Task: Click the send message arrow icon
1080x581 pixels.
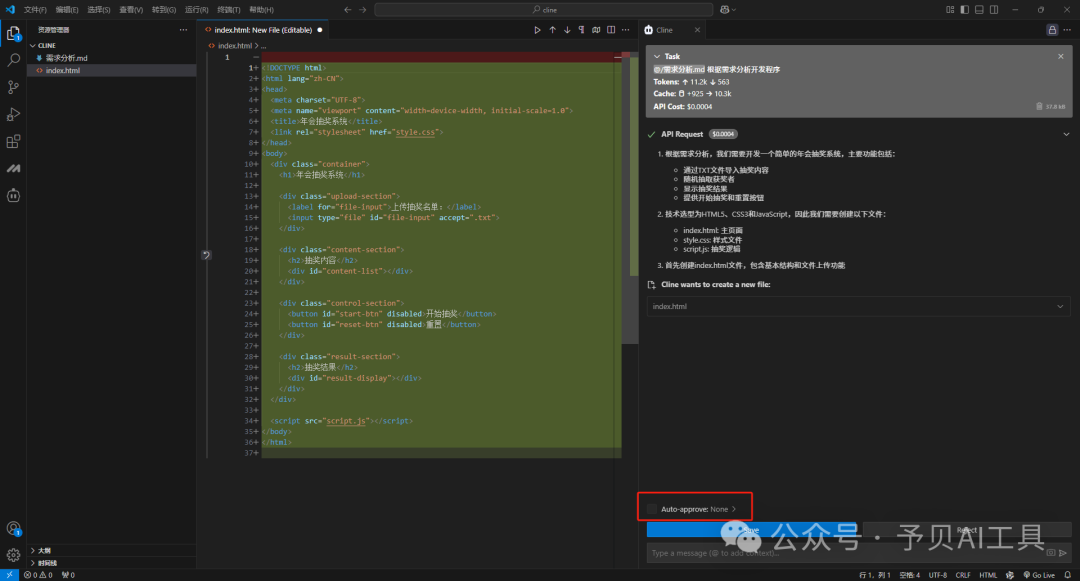Action: click(x=1063, y=553)
